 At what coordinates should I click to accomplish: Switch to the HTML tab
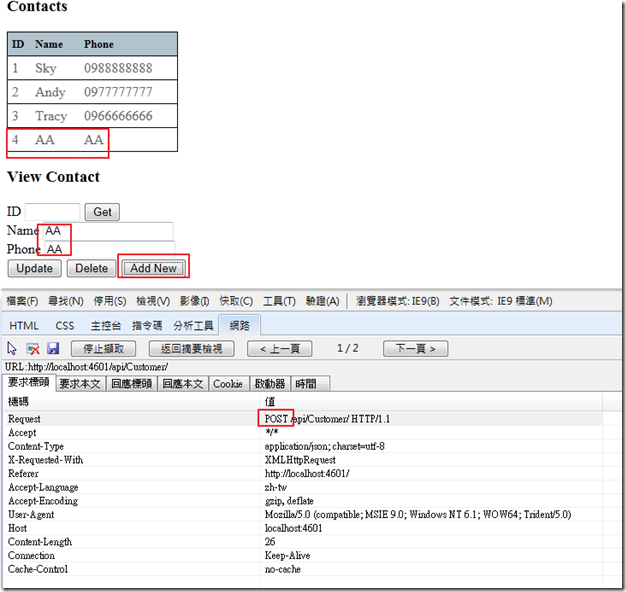click(24, 326)
